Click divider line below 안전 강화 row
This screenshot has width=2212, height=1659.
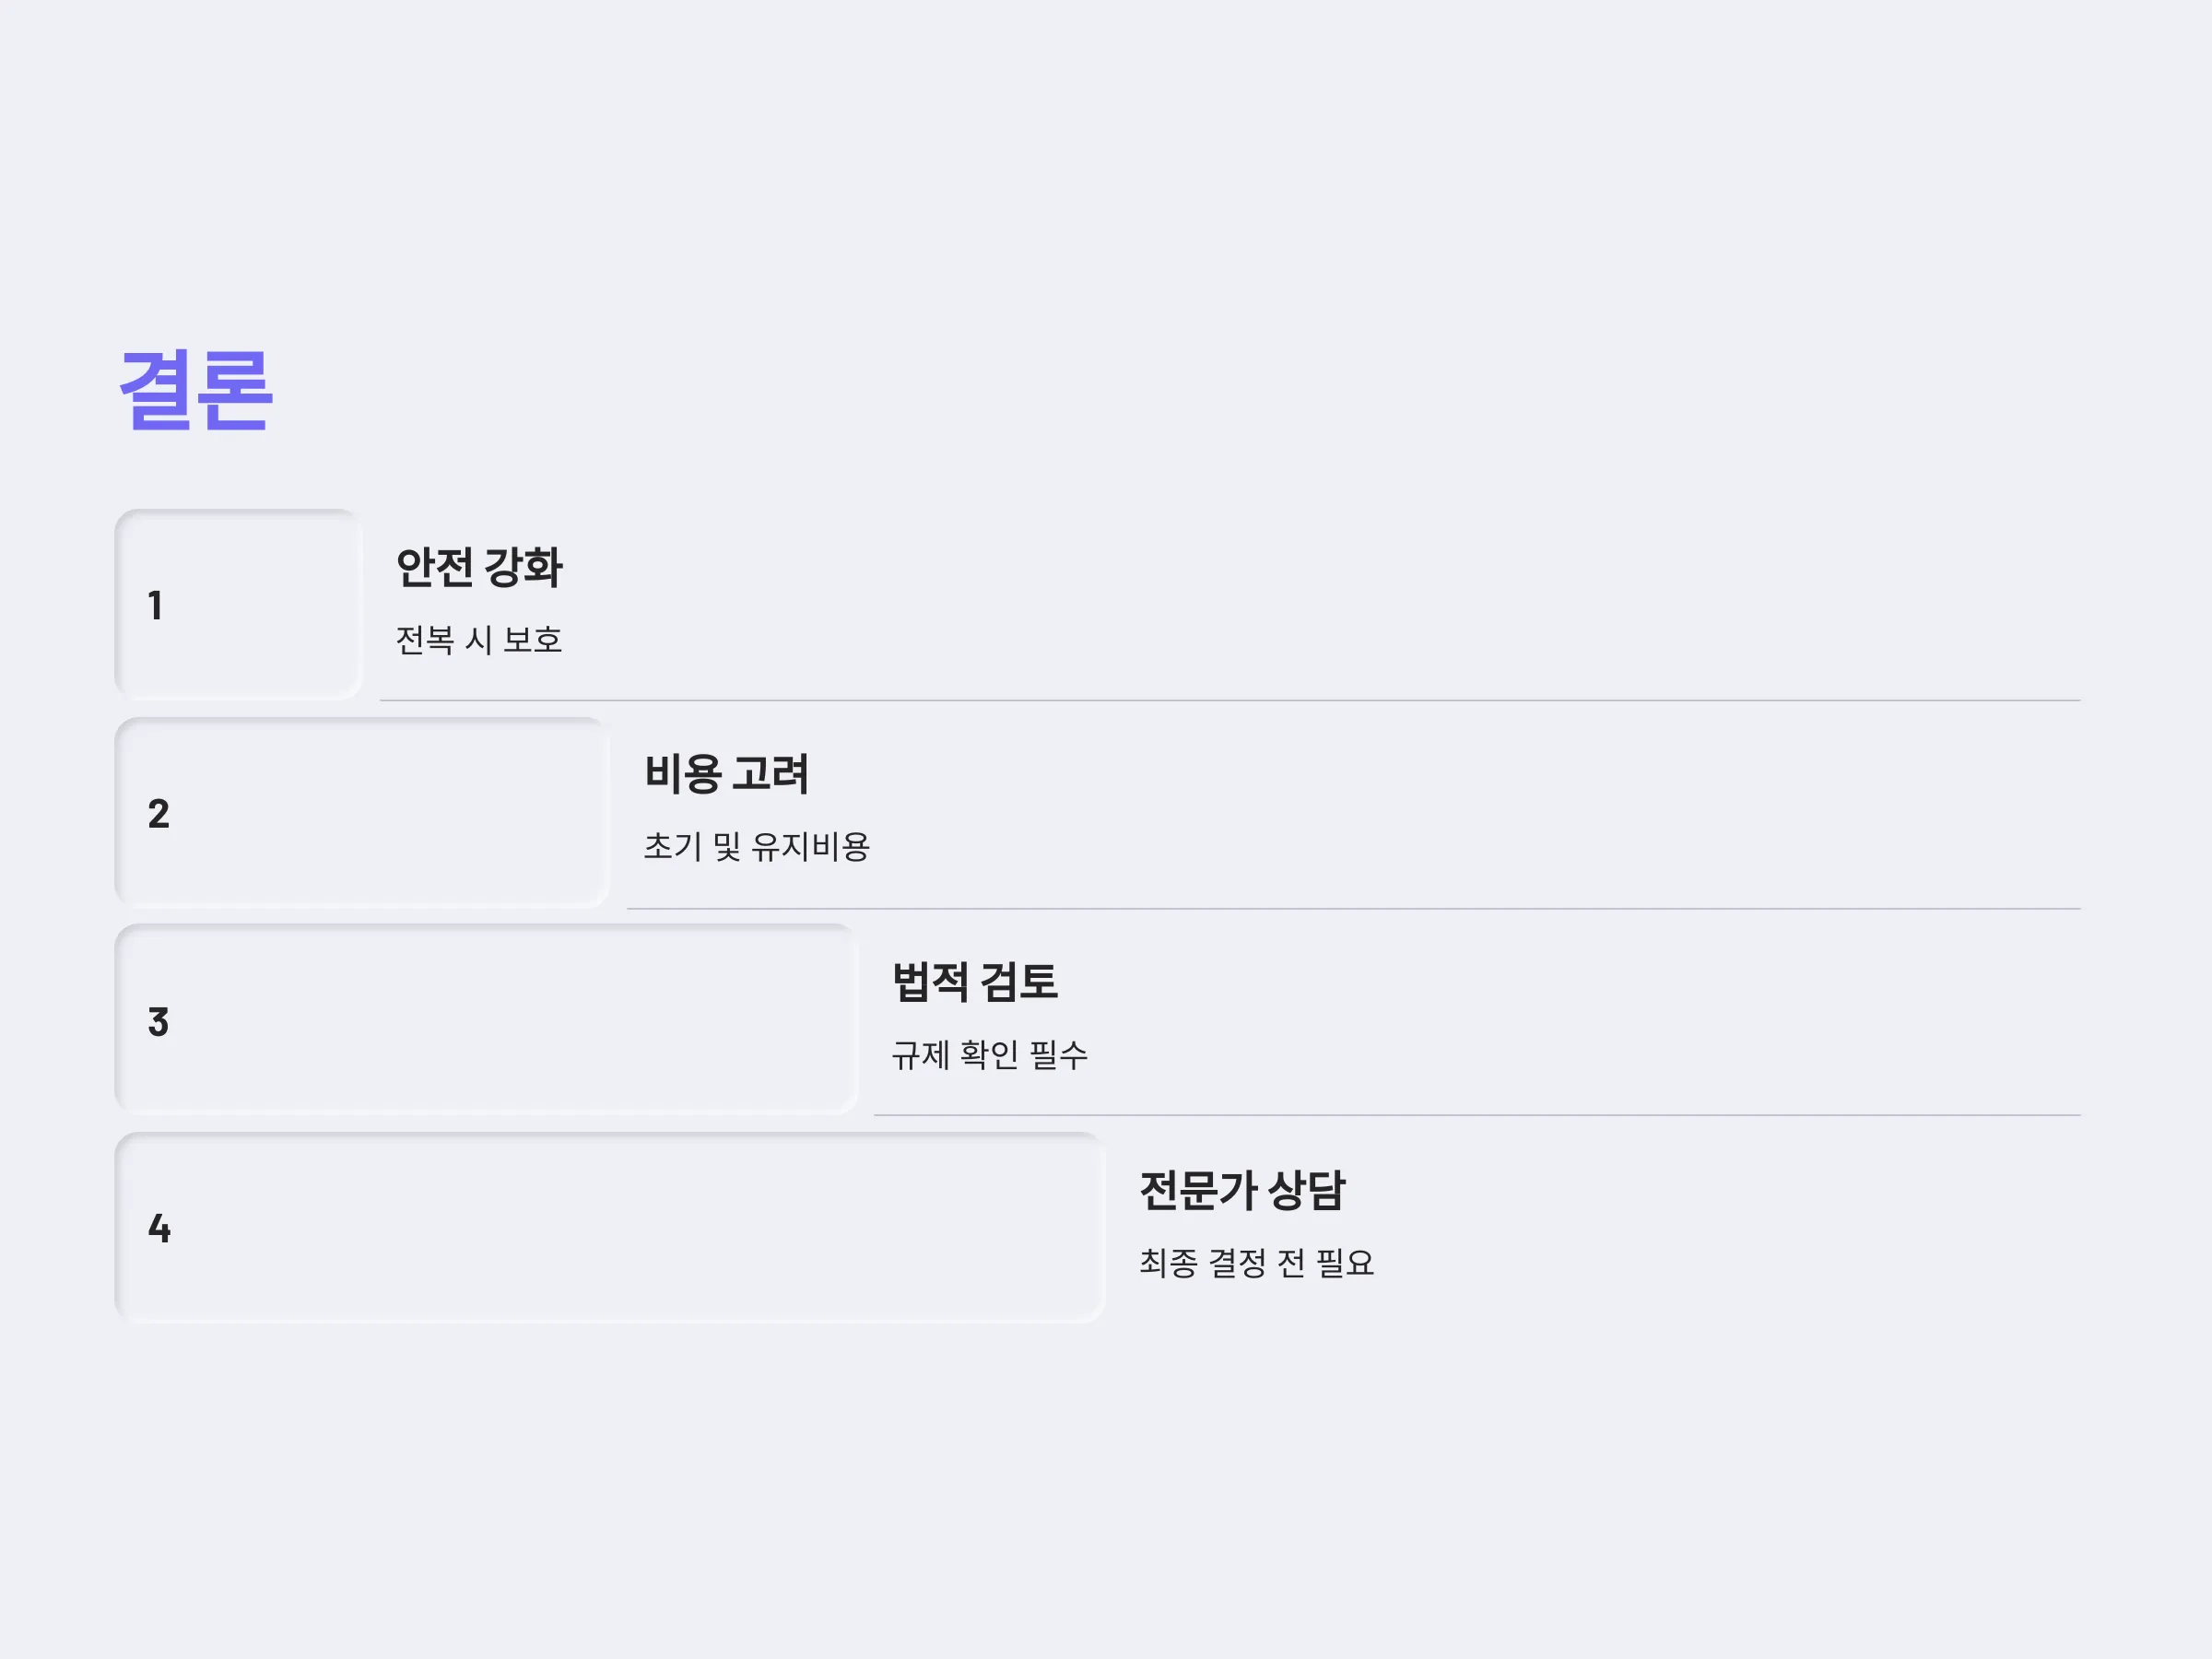tap(1230, 701)
